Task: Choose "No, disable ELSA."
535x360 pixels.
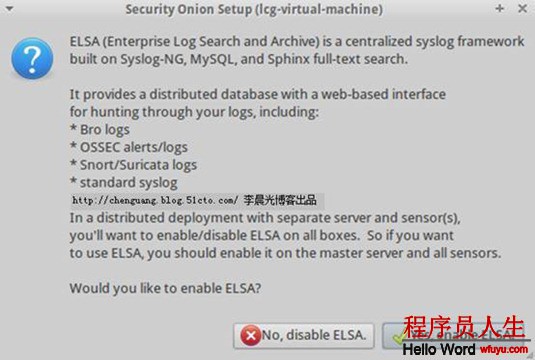Action: click(x=304, y=336)
